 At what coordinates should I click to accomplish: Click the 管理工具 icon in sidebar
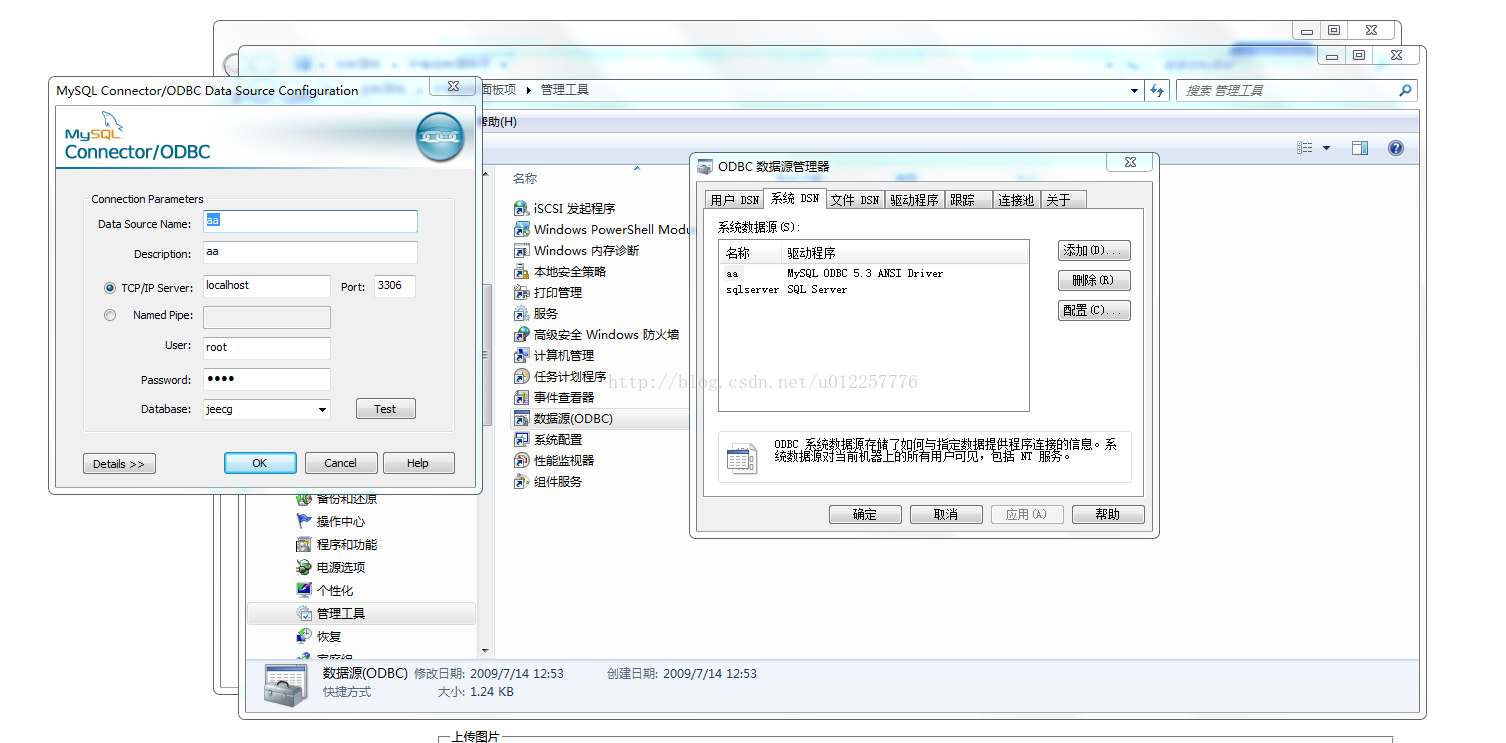pyautogui.click(x=304, y=613)
